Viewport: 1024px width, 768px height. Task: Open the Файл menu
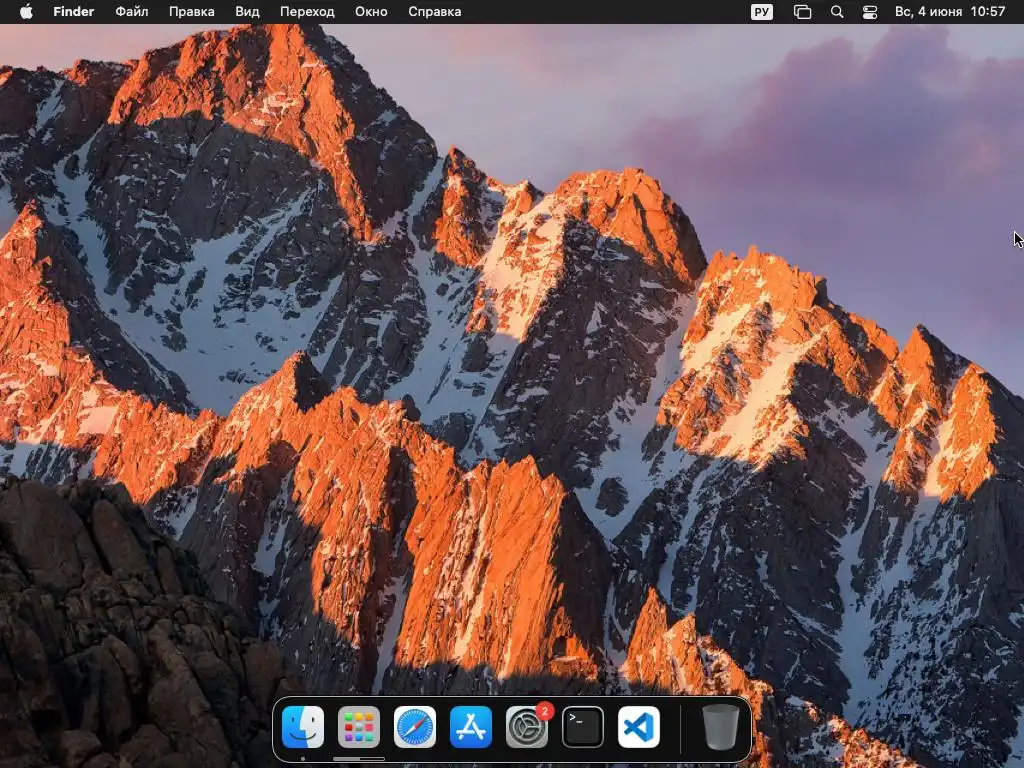pos(131,12)
